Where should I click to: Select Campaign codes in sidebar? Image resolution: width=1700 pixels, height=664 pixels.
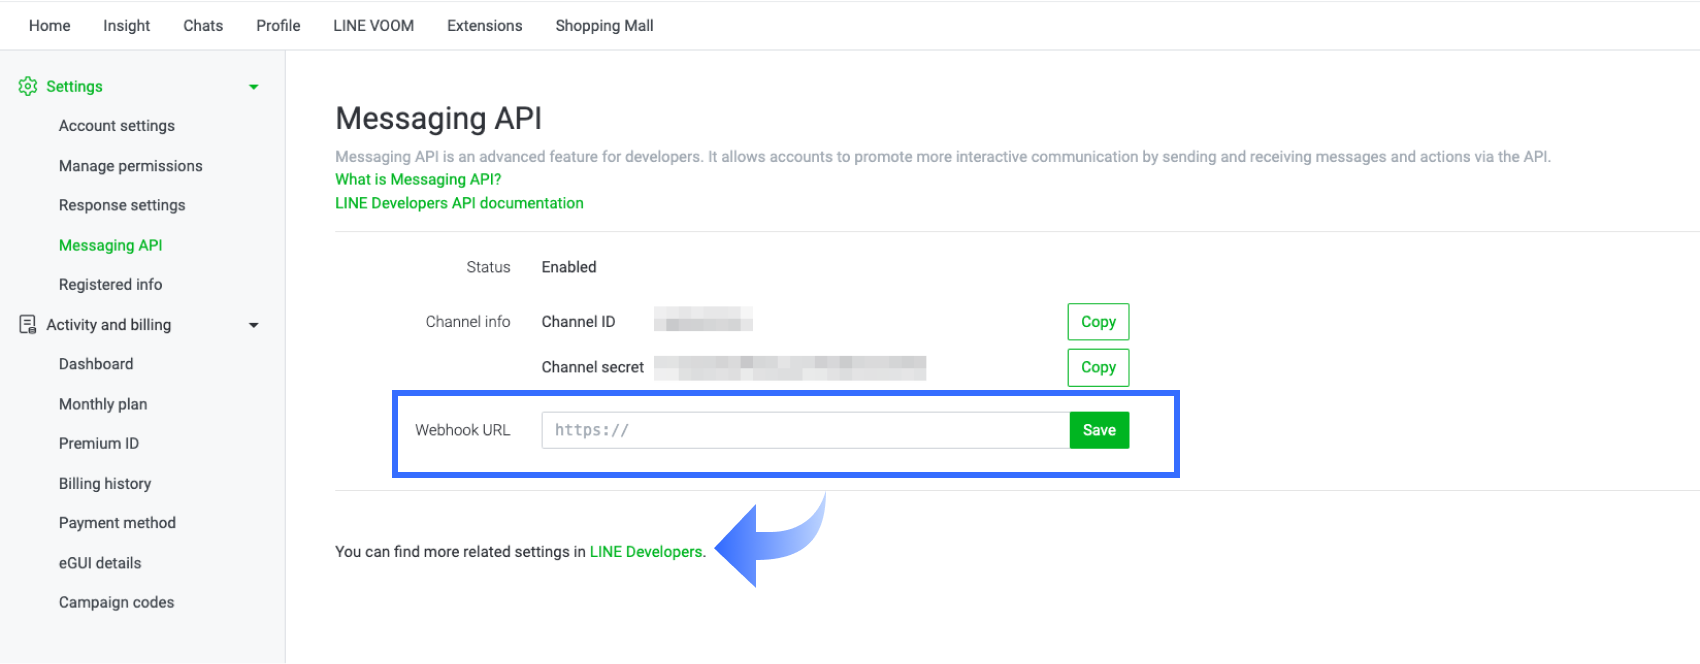click(116, 601)
